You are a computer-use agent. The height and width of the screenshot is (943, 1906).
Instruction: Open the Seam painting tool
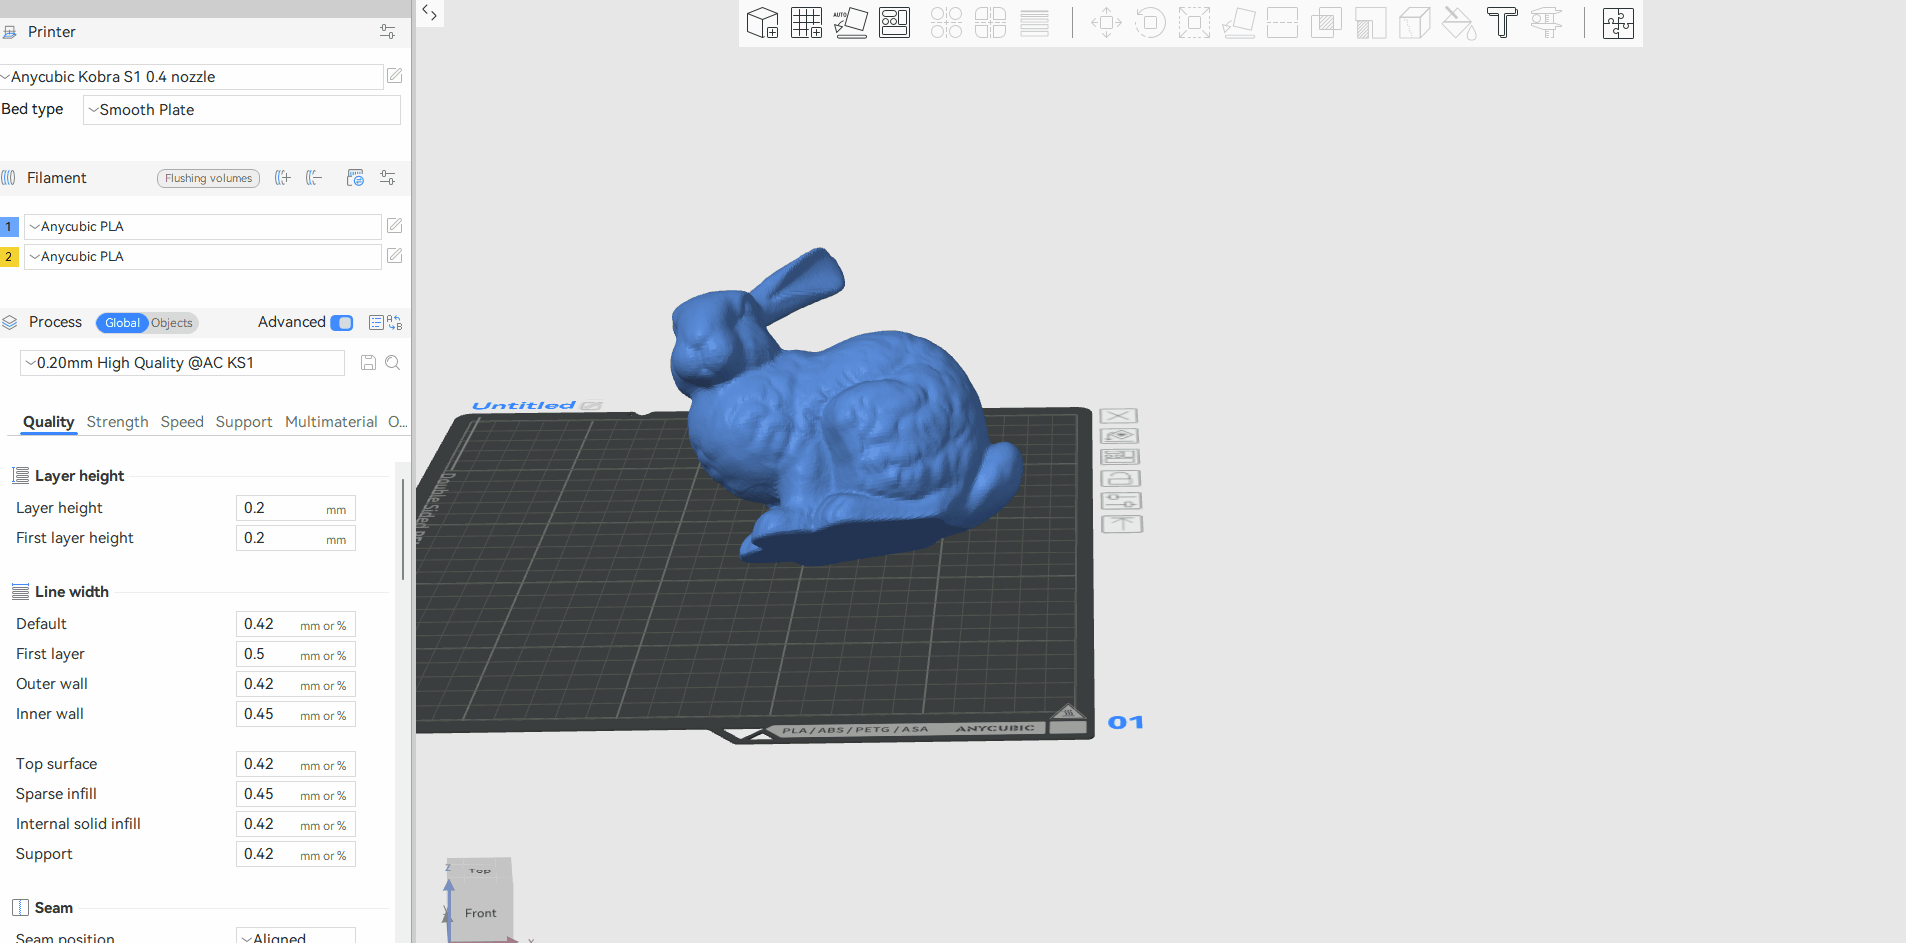pos(1414,22)
